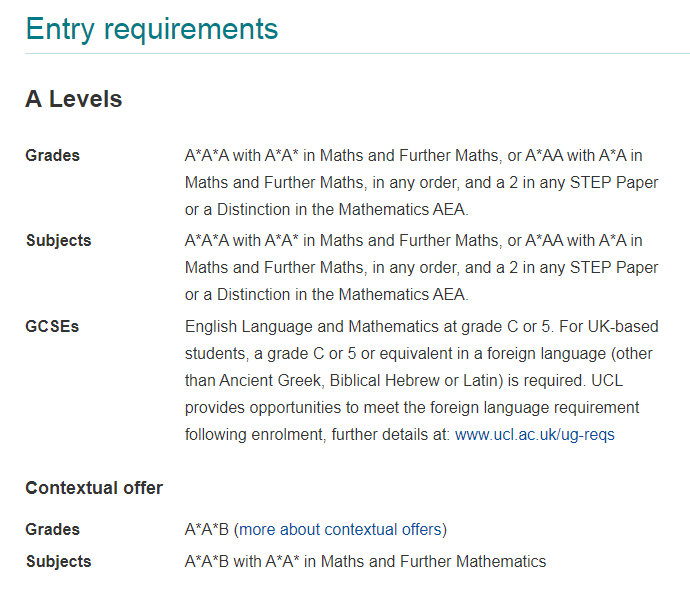Screen dimensions: 690x594
Task: Click the Grades label under Contextual offer
Action: pyautogui.click(x=53, y=529)
